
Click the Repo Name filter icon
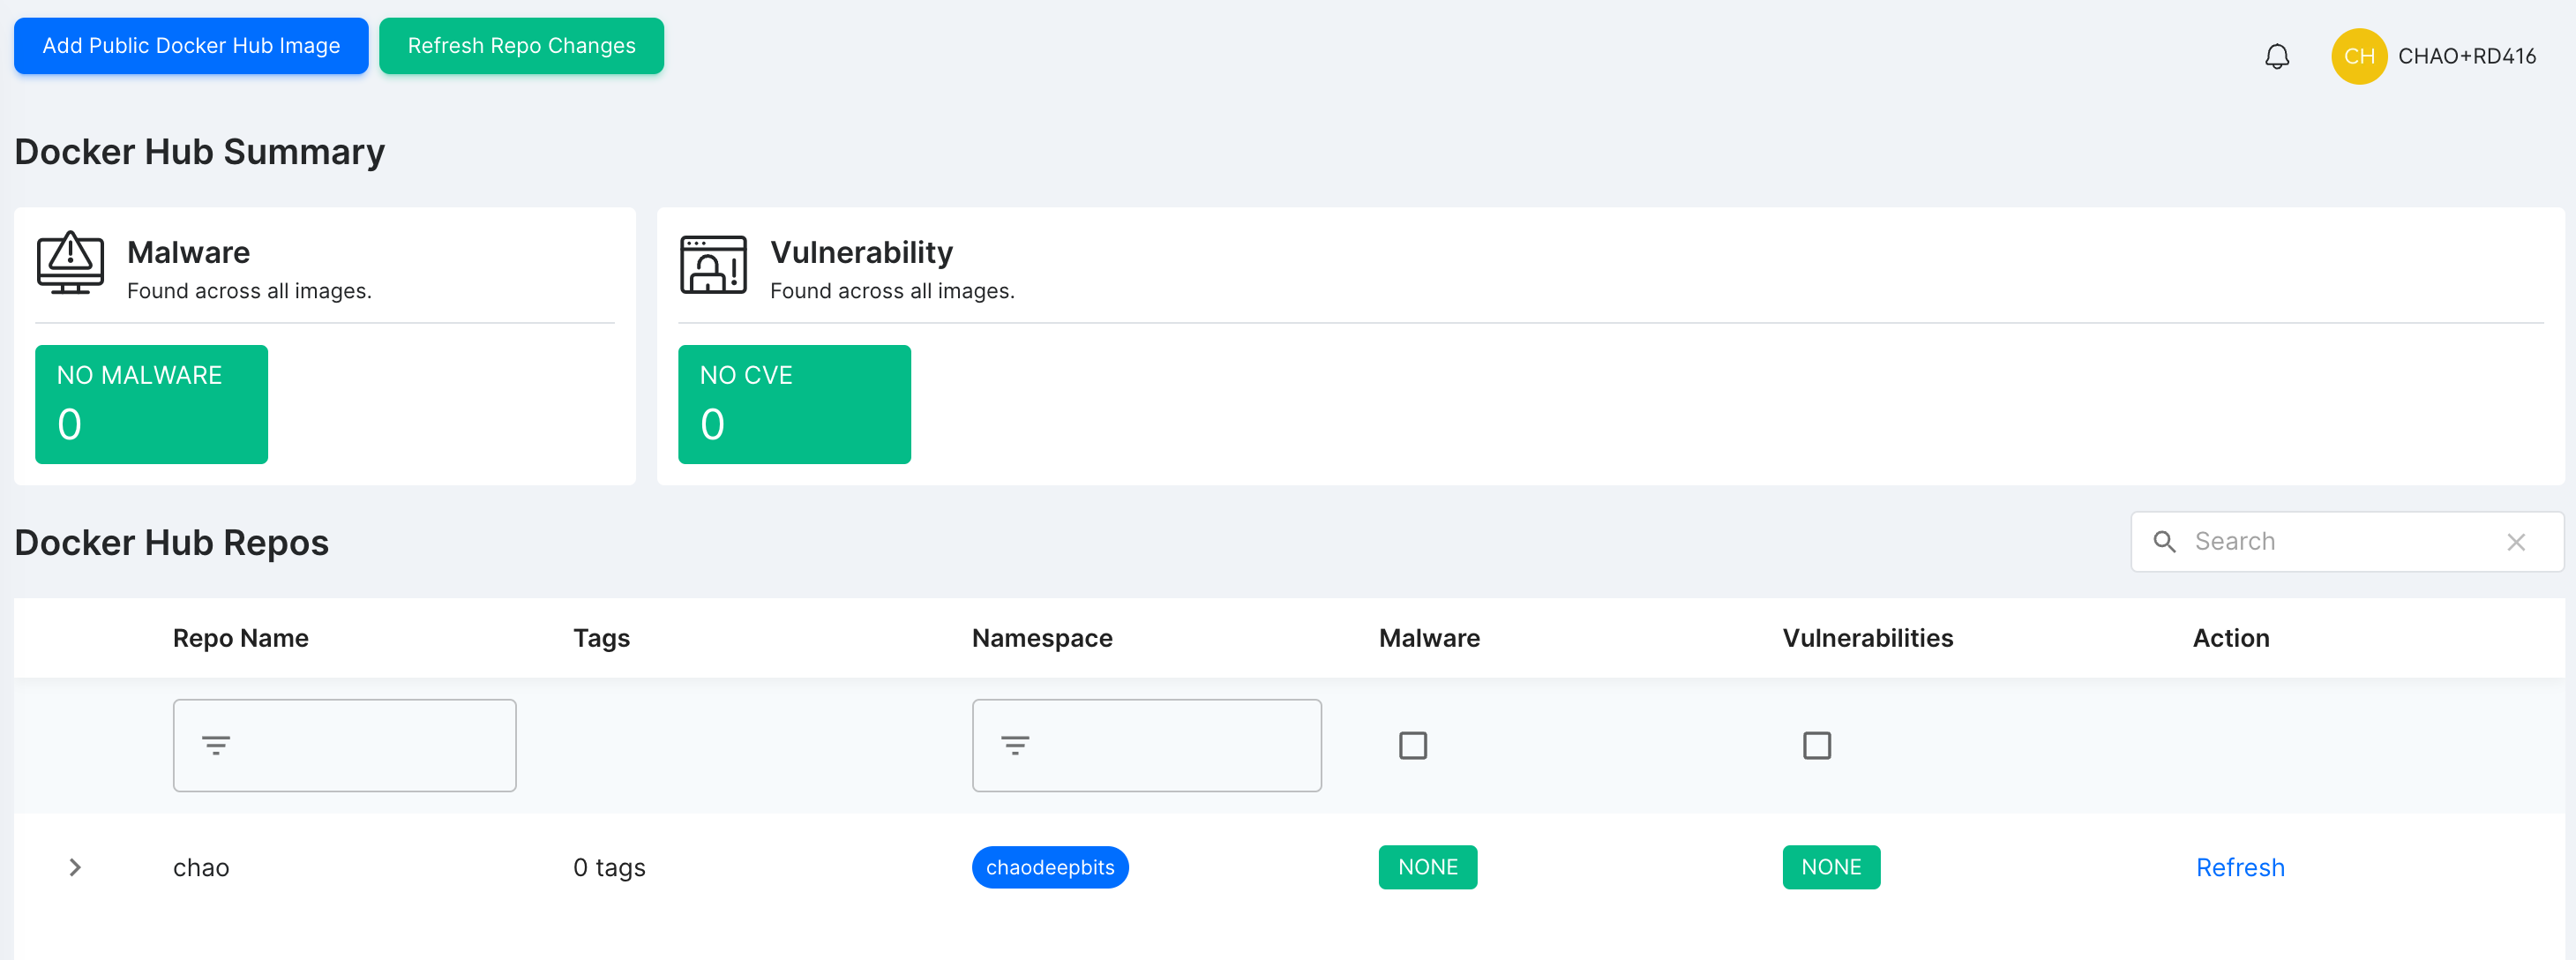pyautogui.click(x=216, y=745)
